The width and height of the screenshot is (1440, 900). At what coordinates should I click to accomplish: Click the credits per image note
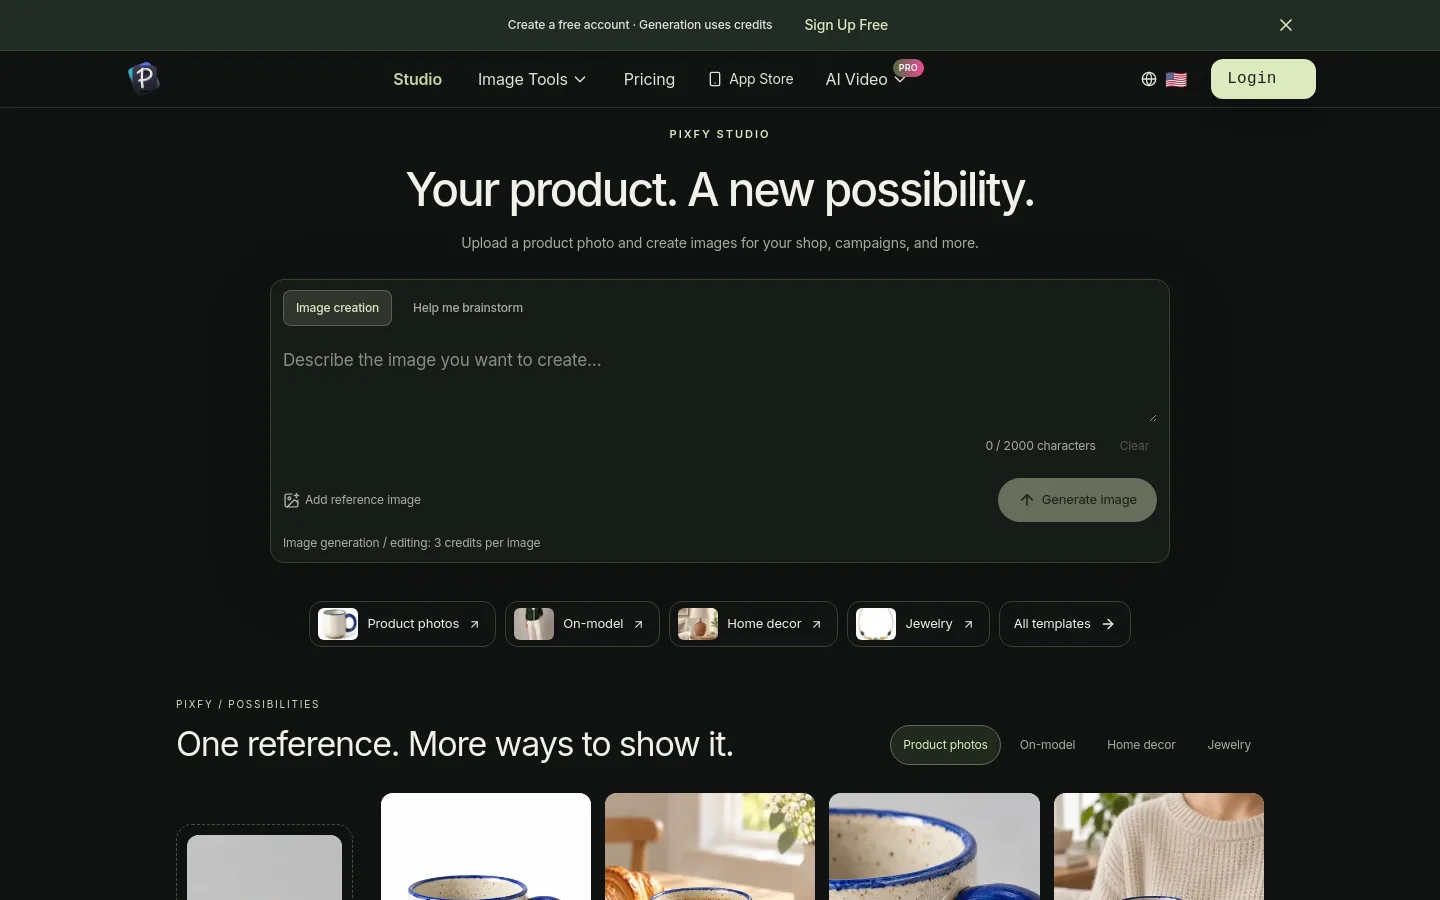click(x=411, y=543)
